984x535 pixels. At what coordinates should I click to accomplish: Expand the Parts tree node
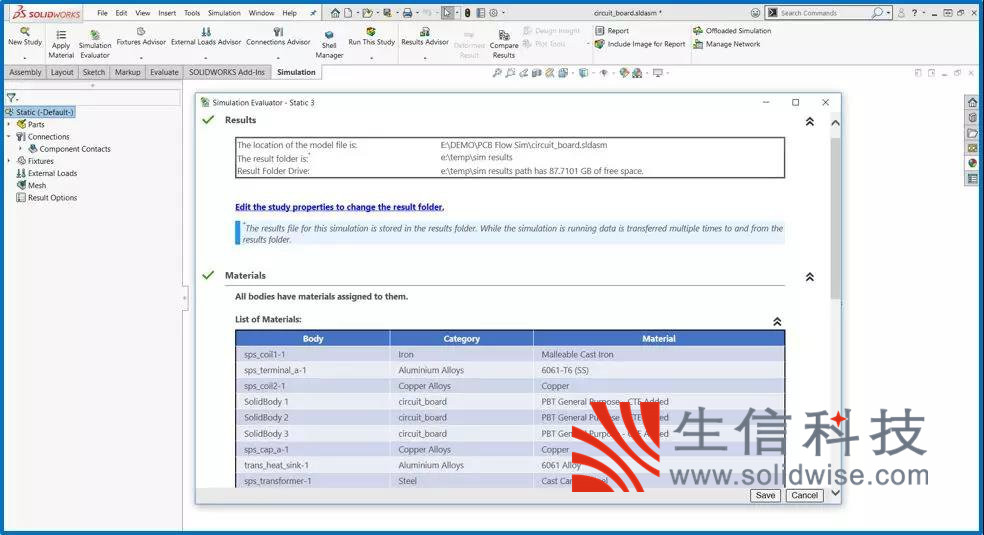tap(9, 124)
